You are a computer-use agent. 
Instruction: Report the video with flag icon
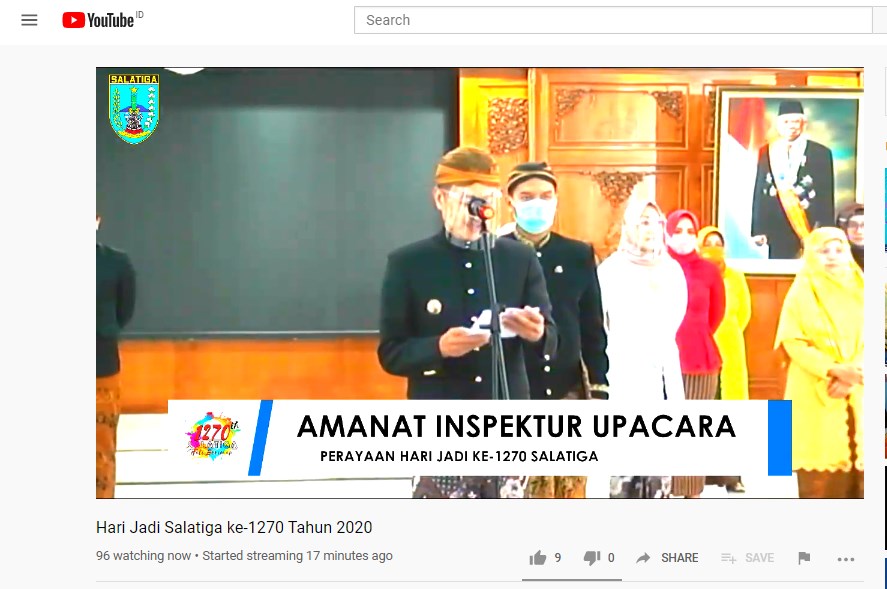click(x=804, y=558)
